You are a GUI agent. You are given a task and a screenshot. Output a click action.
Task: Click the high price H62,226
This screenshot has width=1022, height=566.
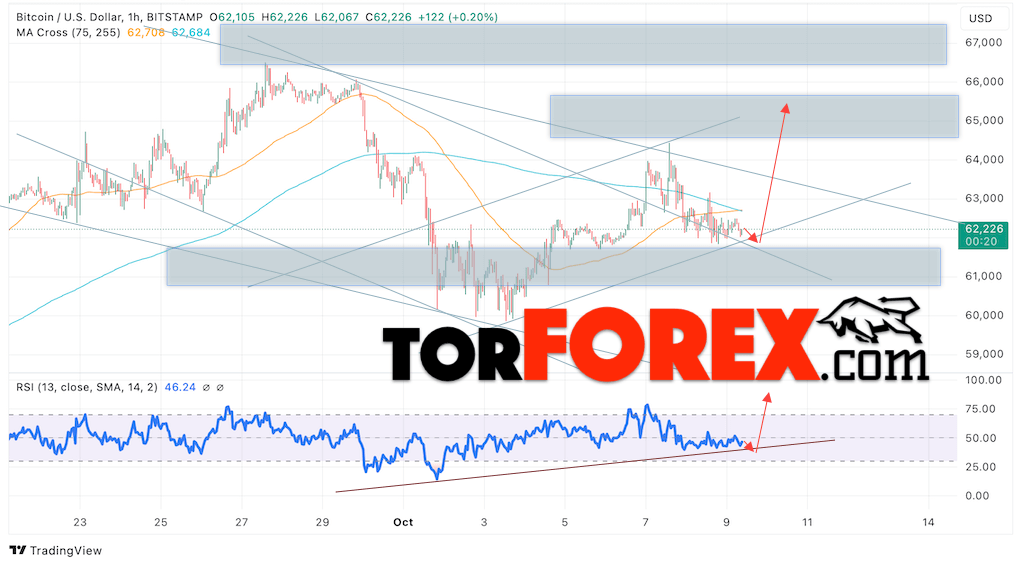(284, 17)
